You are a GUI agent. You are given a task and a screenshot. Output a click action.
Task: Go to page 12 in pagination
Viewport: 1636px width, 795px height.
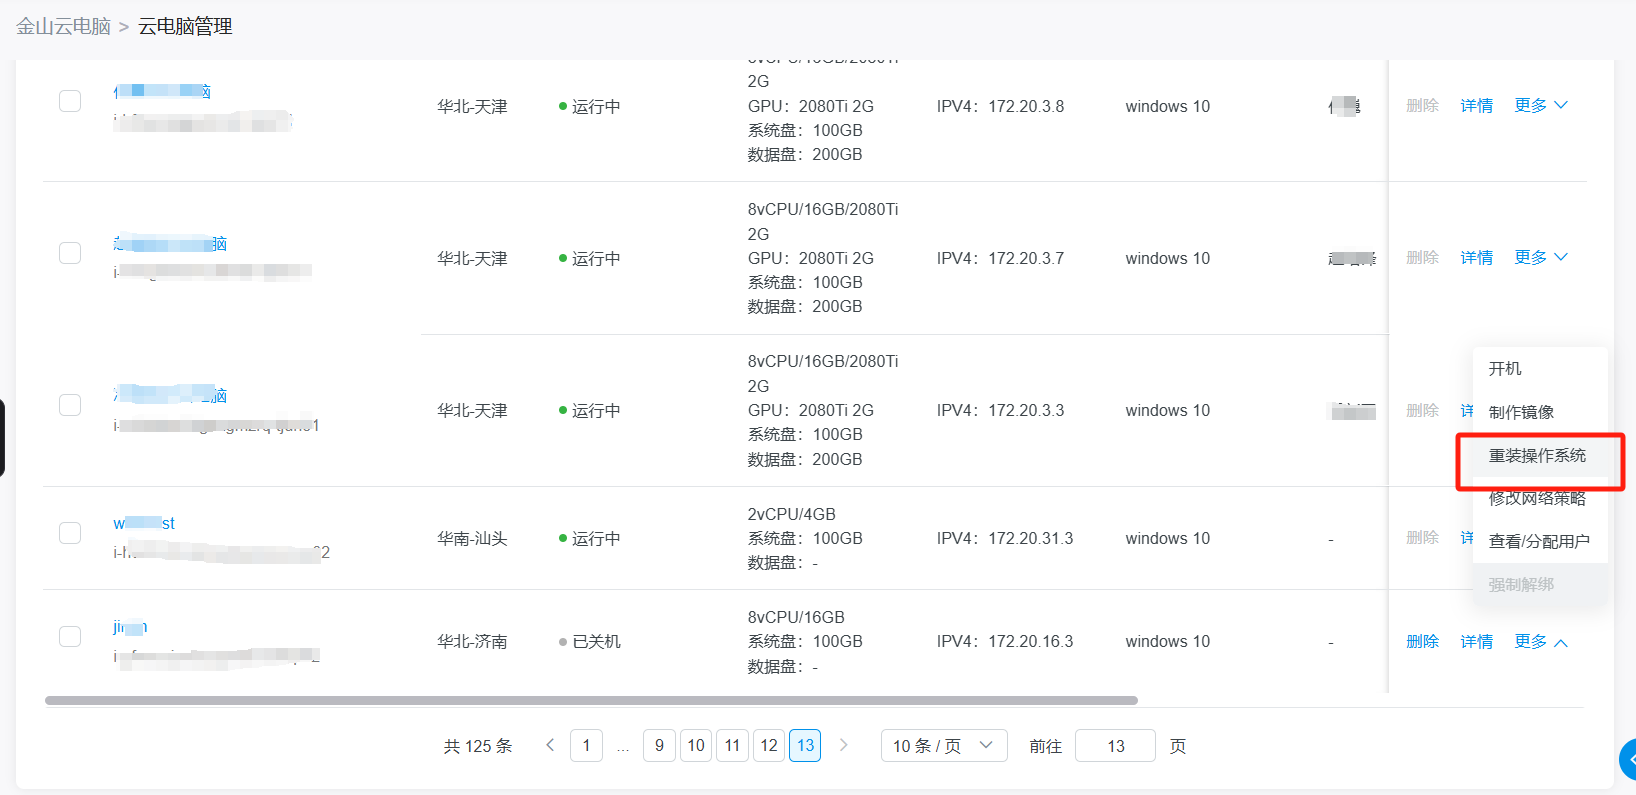[769, 746]
